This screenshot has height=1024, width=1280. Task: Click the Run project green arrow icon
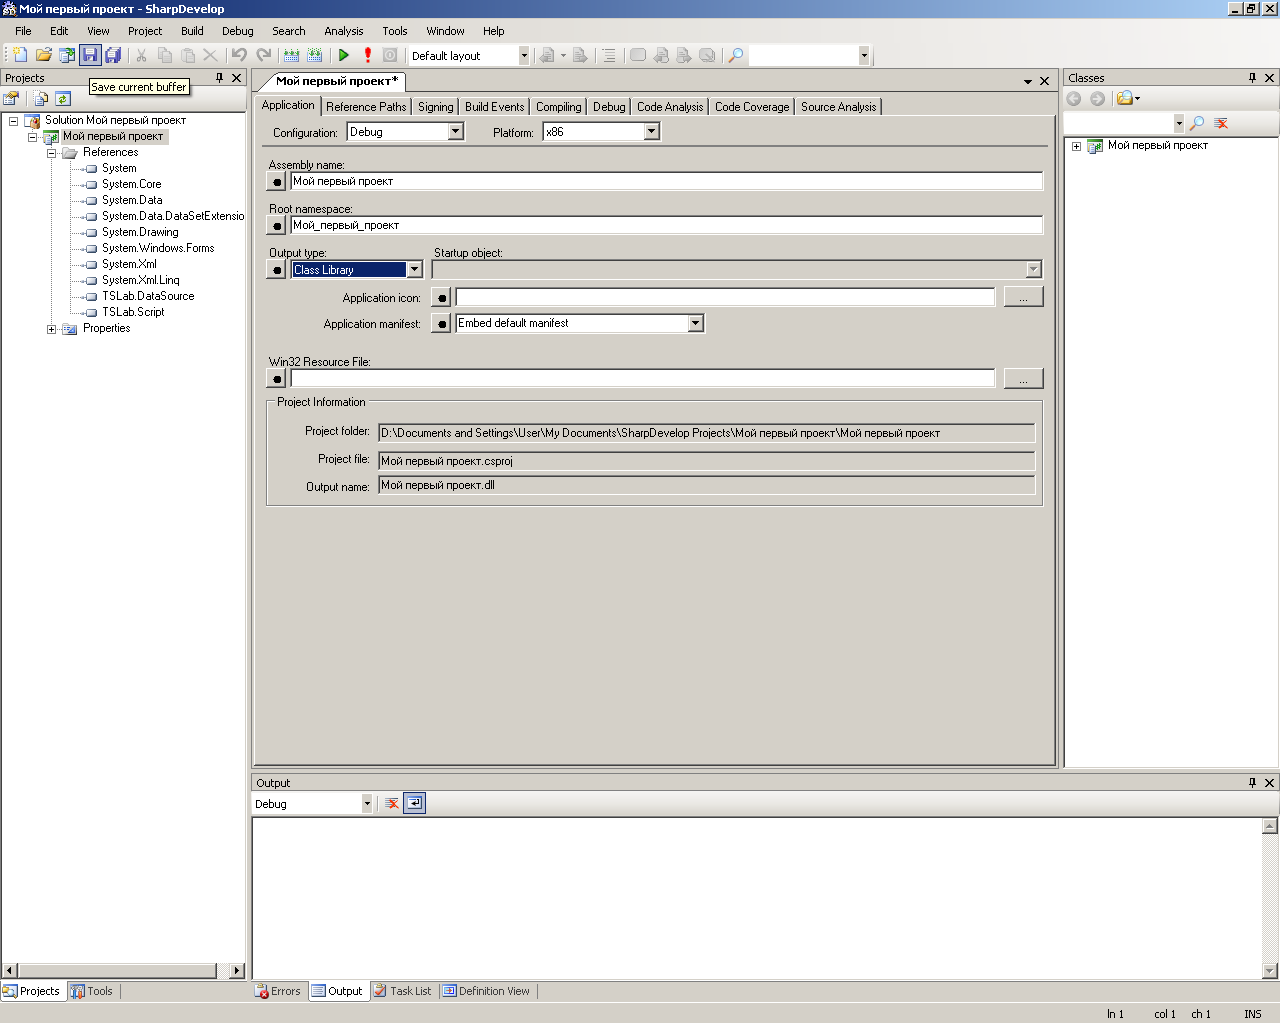(x=343, y=56)
